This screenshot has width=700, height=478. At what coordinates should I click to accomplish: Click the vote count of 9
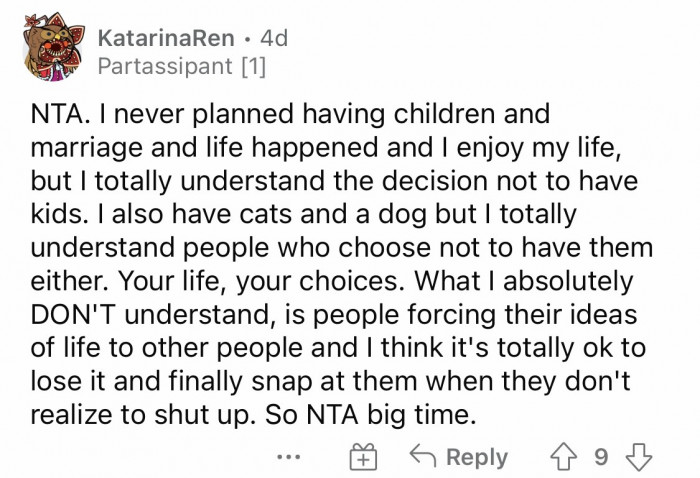(600, 456)
